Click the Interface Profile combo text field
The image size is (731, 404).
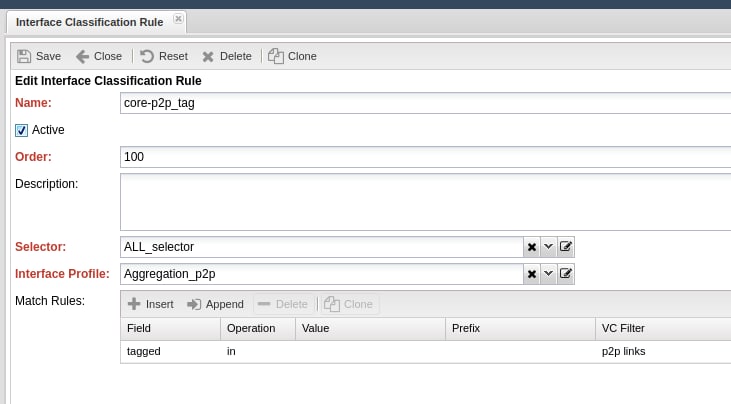322,274
